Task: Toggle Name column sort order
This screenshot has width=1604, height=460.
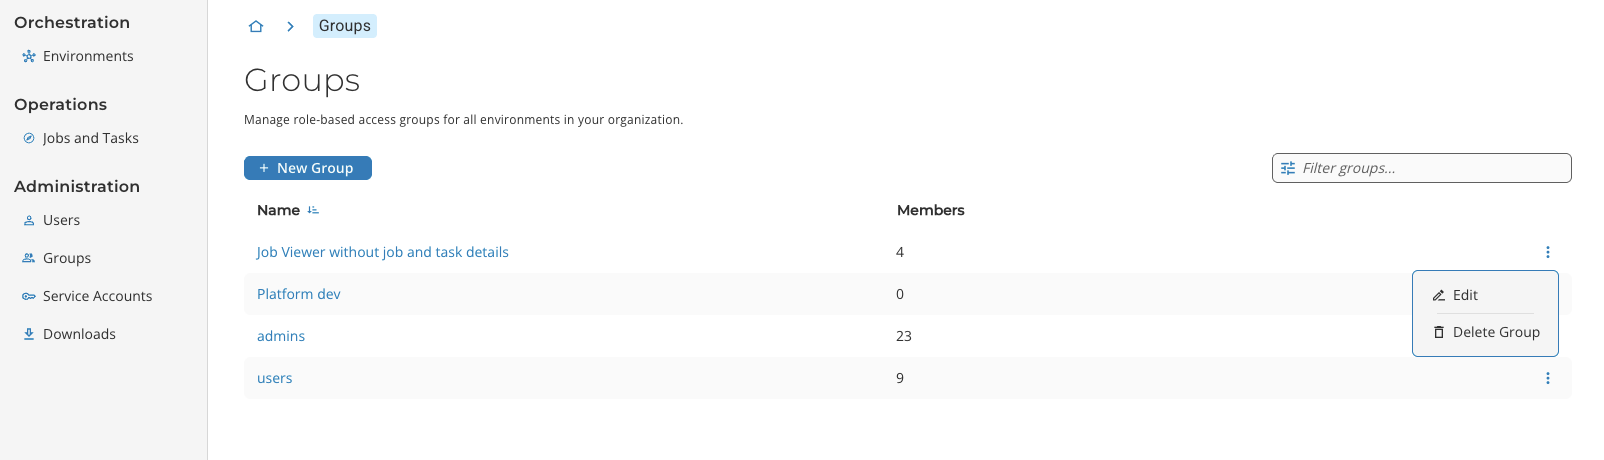Action: tap(313, 210)
